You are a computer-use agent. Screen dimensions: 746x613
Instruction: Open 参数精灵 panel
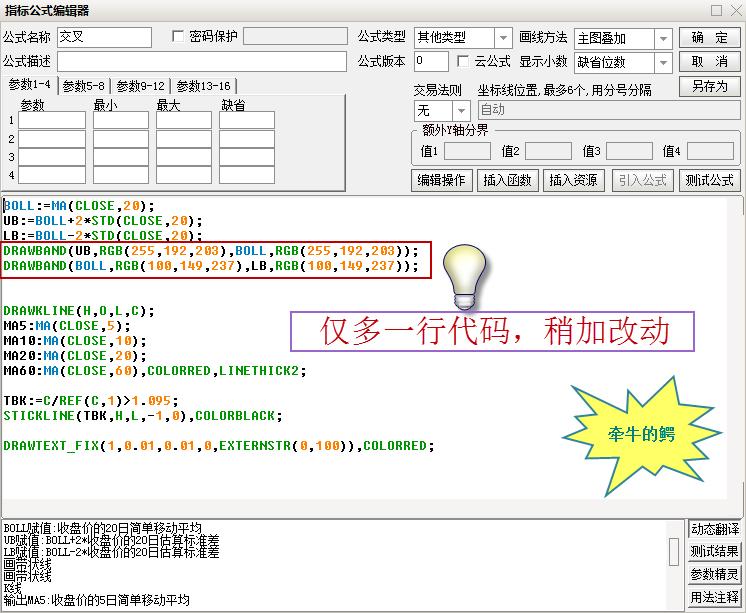coord(715,574)
